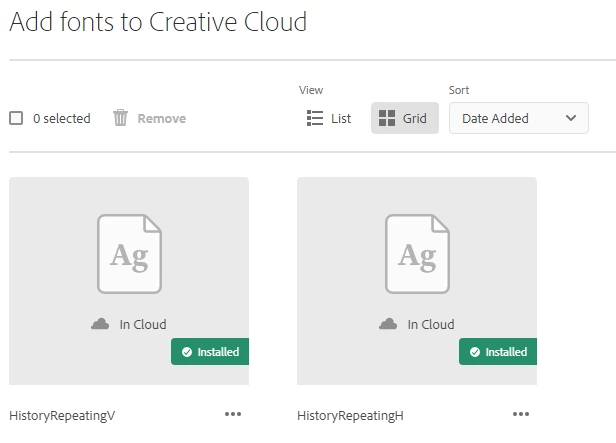Switch to Grid view
The image size is (616, 443).
click(405, 118)
